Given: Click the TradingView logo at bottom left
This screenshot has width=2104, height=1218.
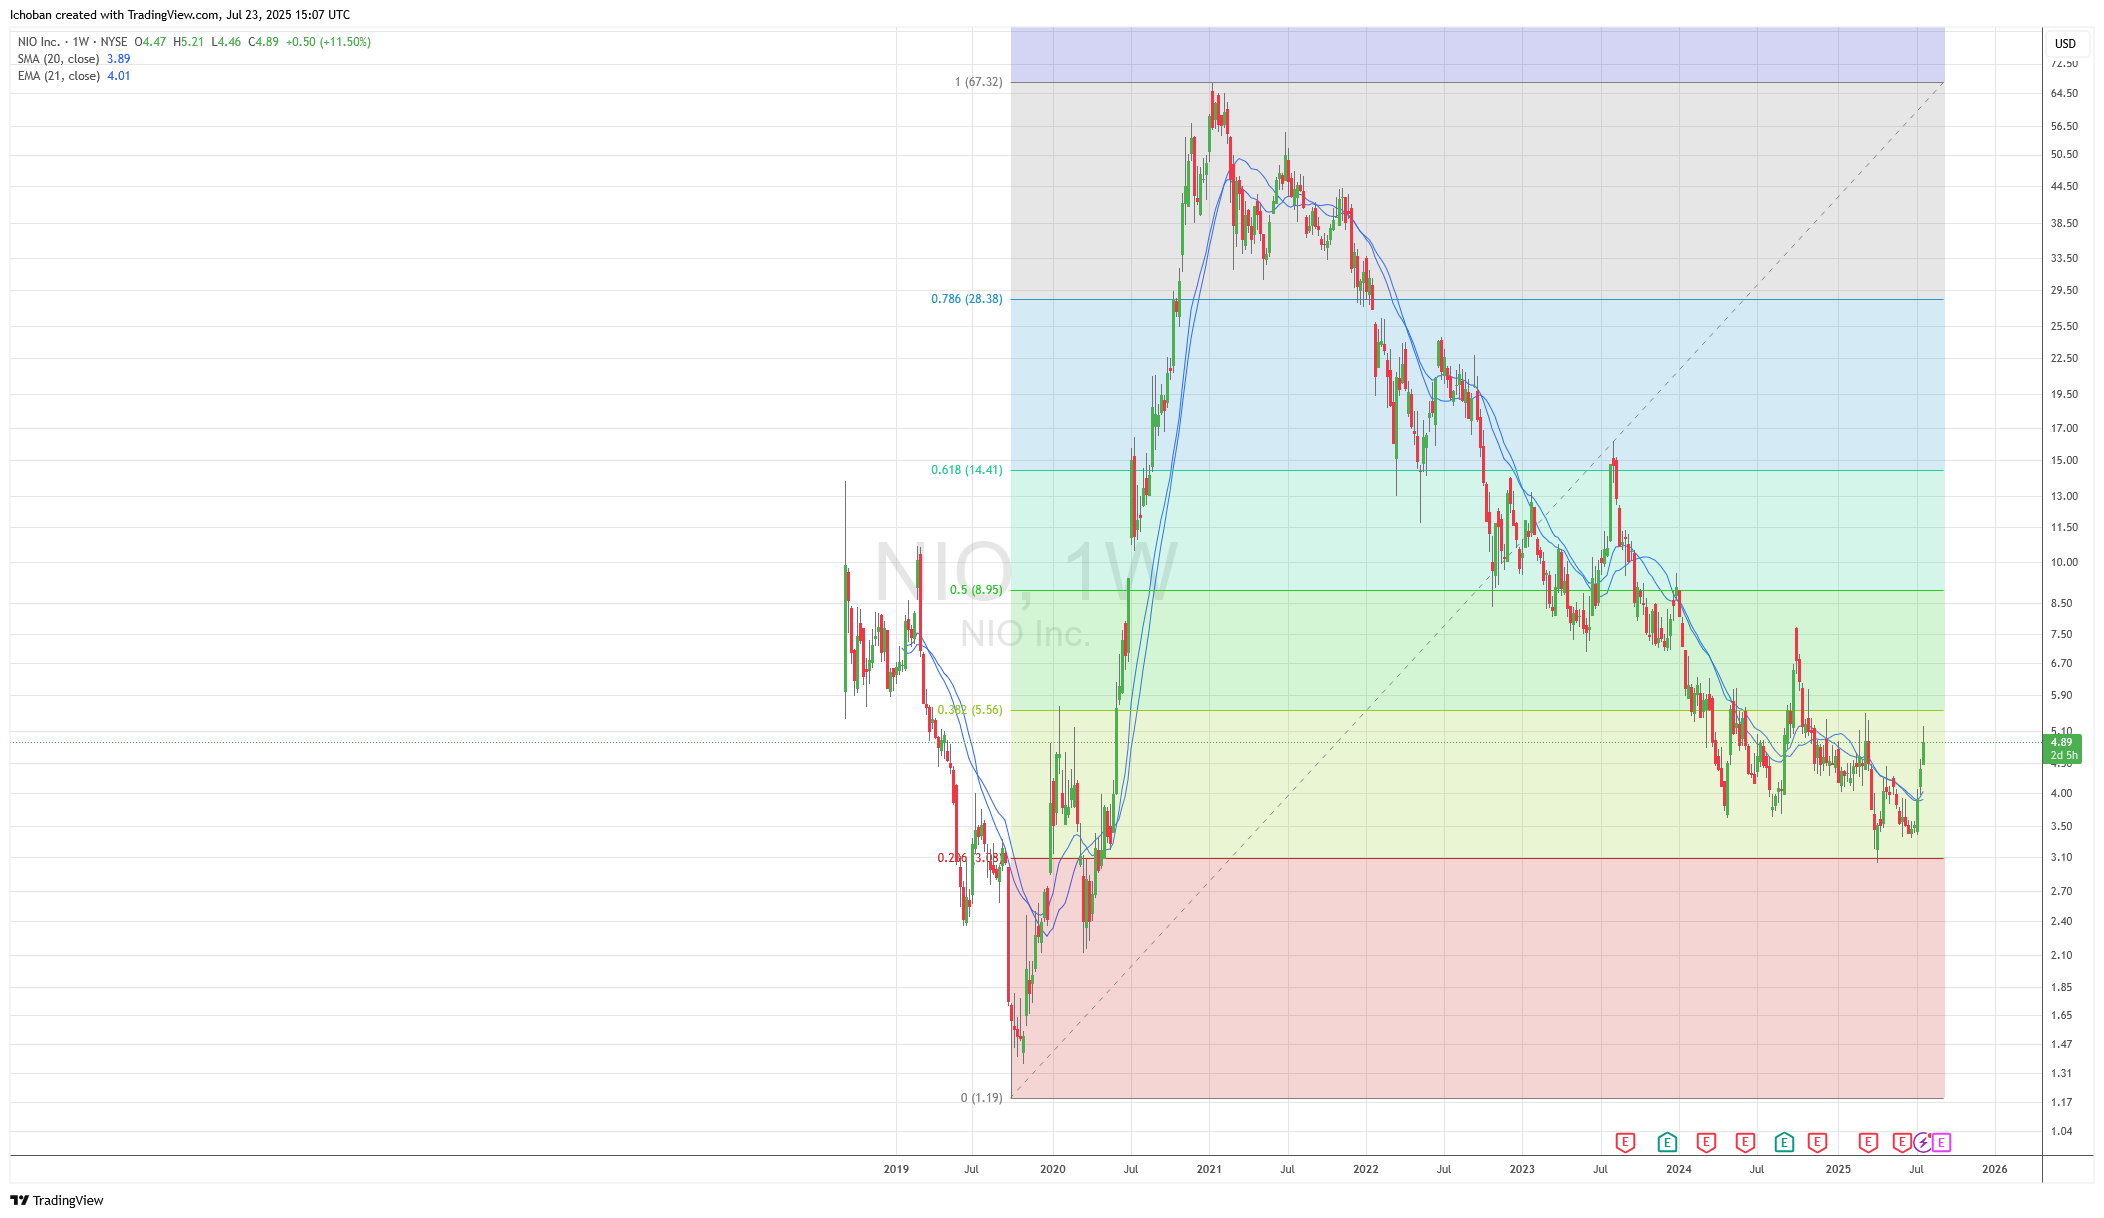Looking at the screenshot, I should [57, 1200].
